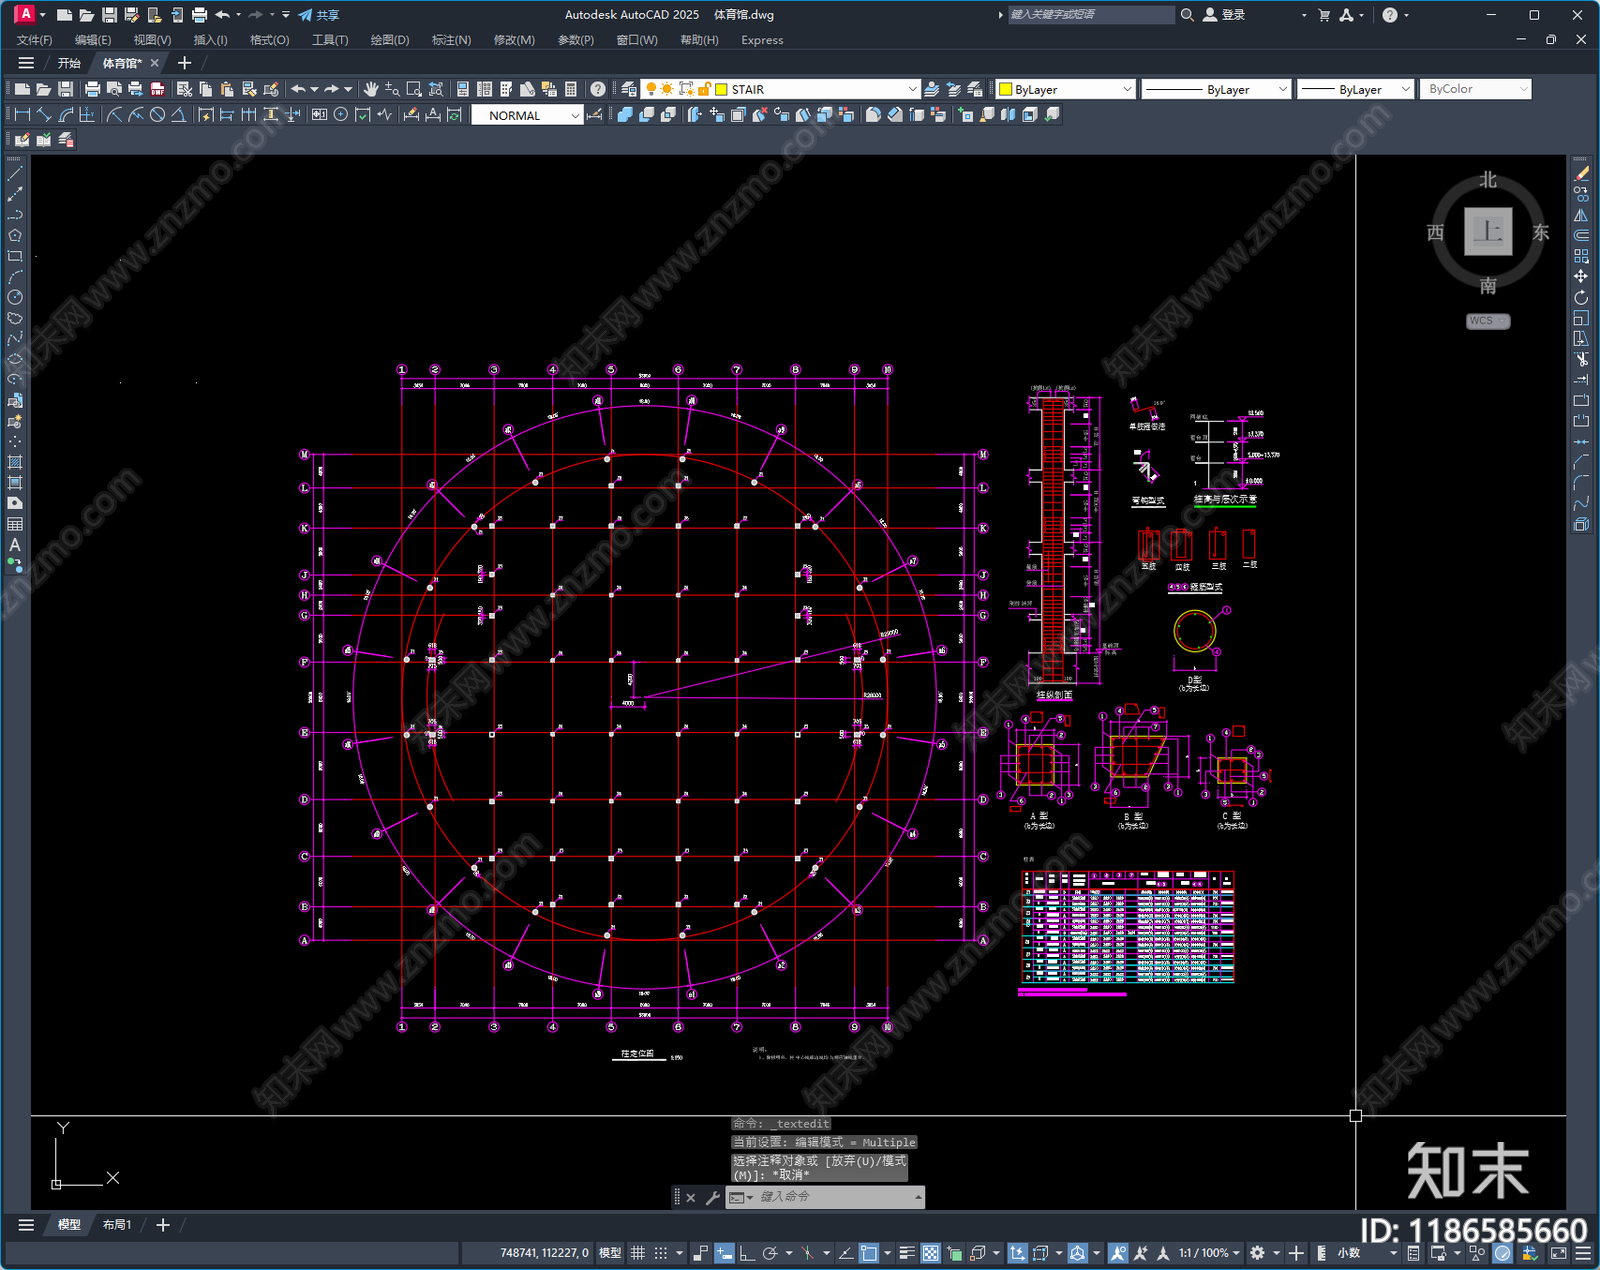1600x1270 pixels.
Task: Toggle polar tracking in status bar
Action: pos(770,1253)
